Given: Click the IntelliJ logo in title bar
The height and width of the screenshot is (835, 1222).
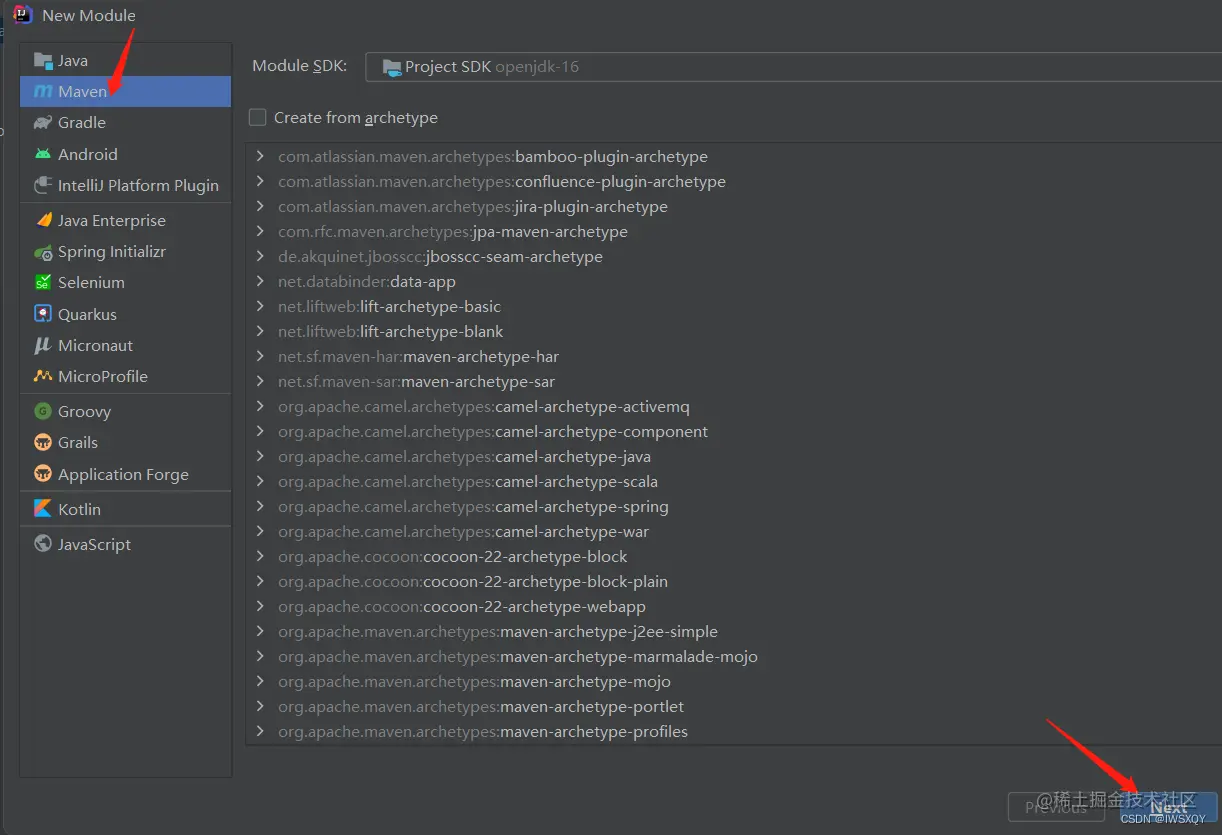Looking at the screenshot, I should (23, 15).
